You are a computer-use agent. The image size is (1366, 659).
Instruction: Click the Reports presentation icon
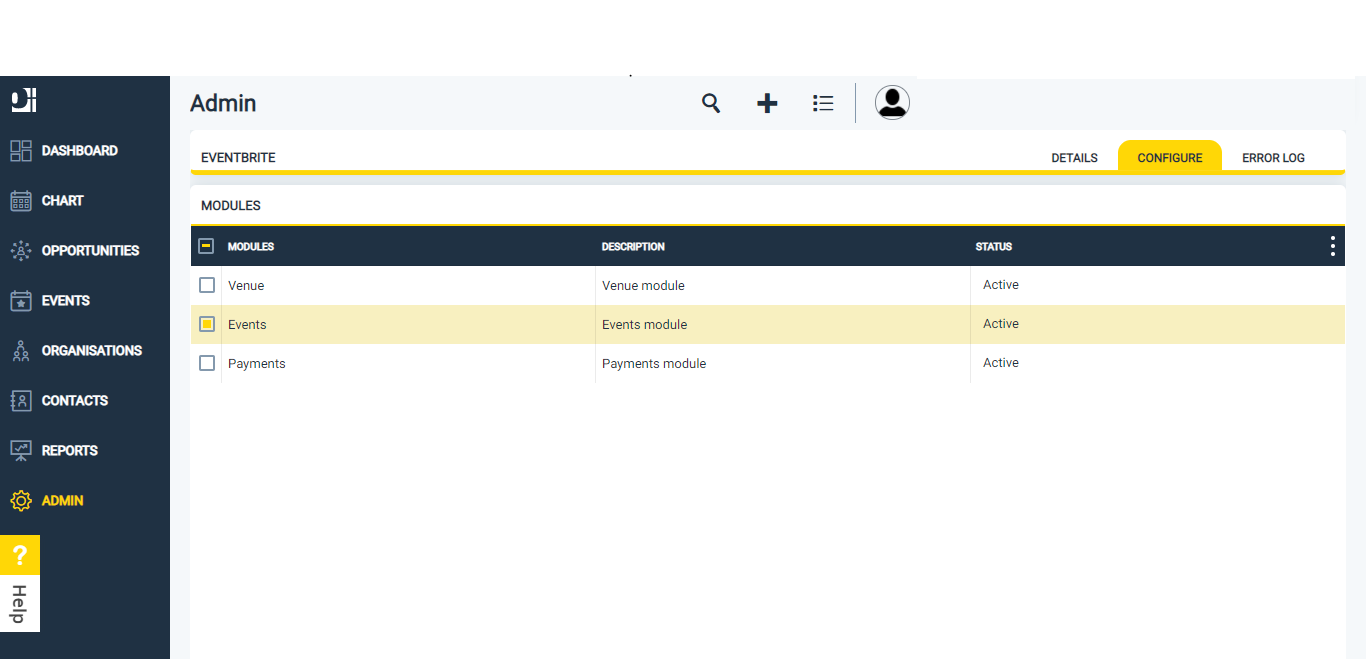(x=21, y=451)
